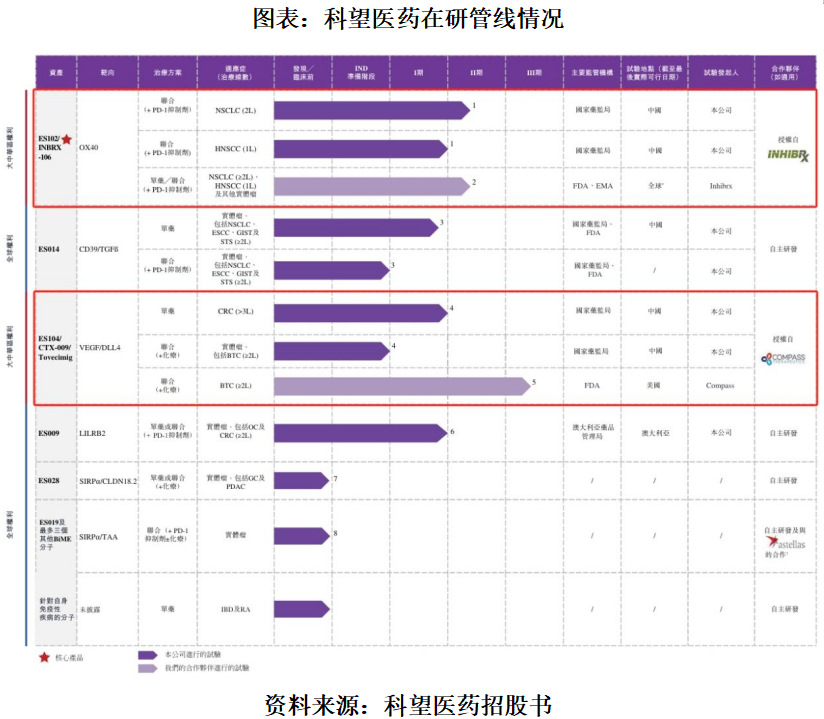Viewport: 824px width, 719px height.
Task: Click the light purple BTC (≥2L) bar
Action: click(402, 386)
